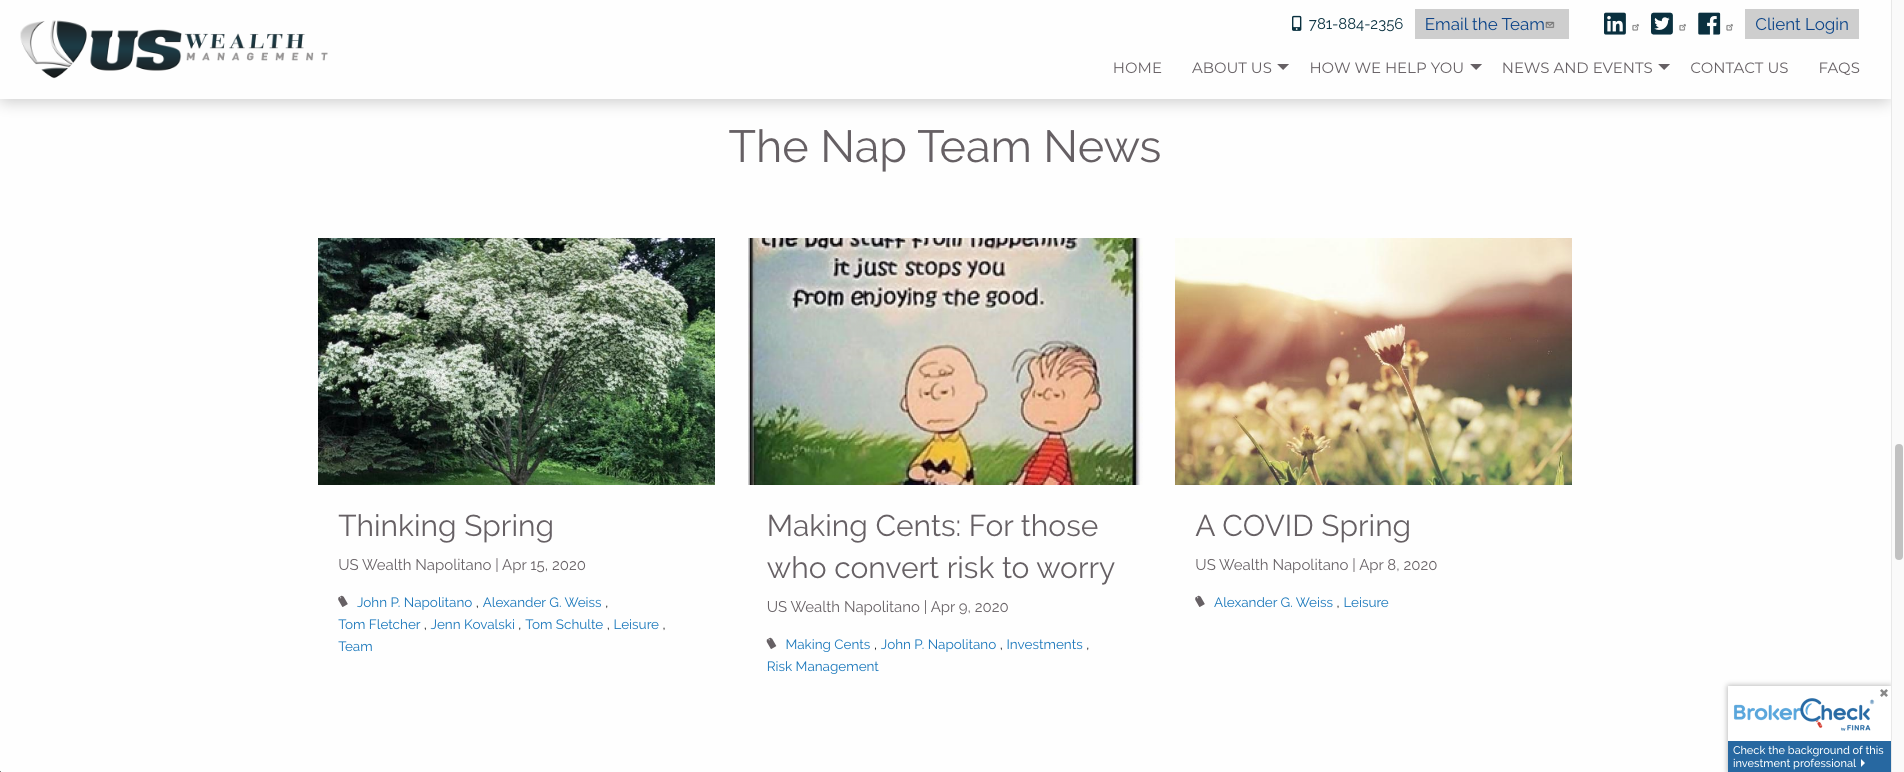Click the The Nap Team News heading
This screenshot has width=1904, height=772.
[x=944, y=147]
